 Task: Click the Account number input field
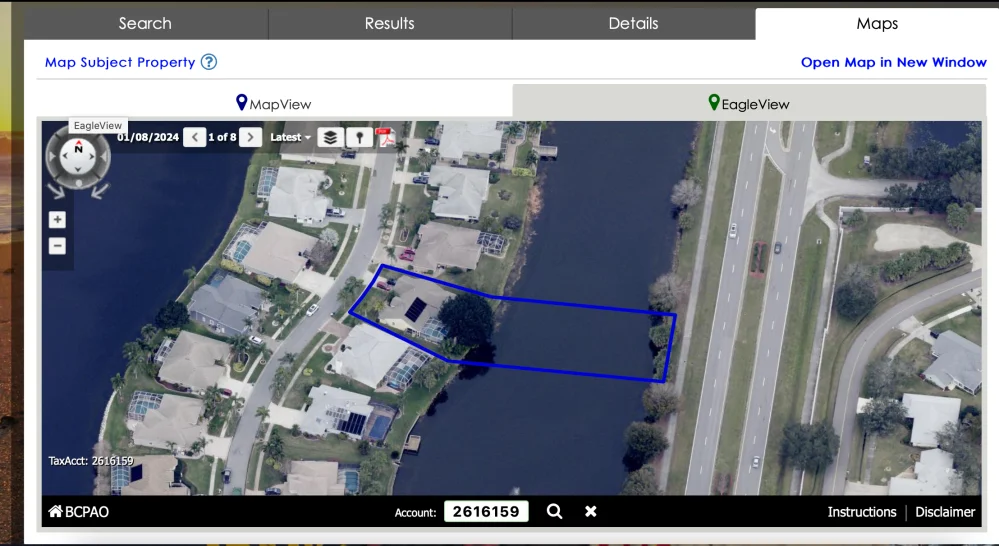pos(486,512)
